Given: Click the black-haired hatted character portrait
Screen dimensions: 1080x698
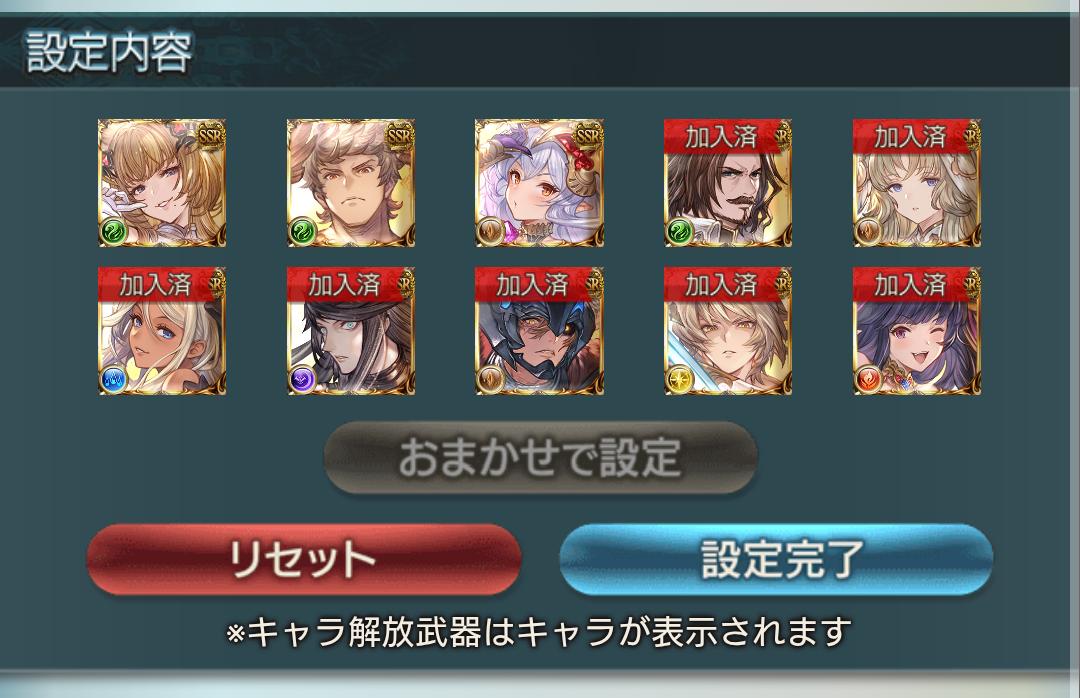Looking at the screenshot, I should 351,331.
